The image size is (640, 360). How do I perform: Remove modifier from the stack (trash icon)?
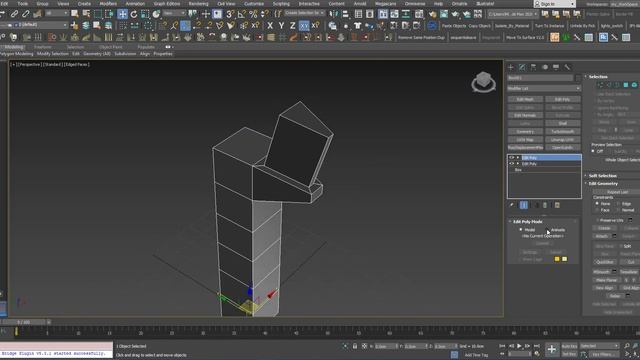(545, 205)
